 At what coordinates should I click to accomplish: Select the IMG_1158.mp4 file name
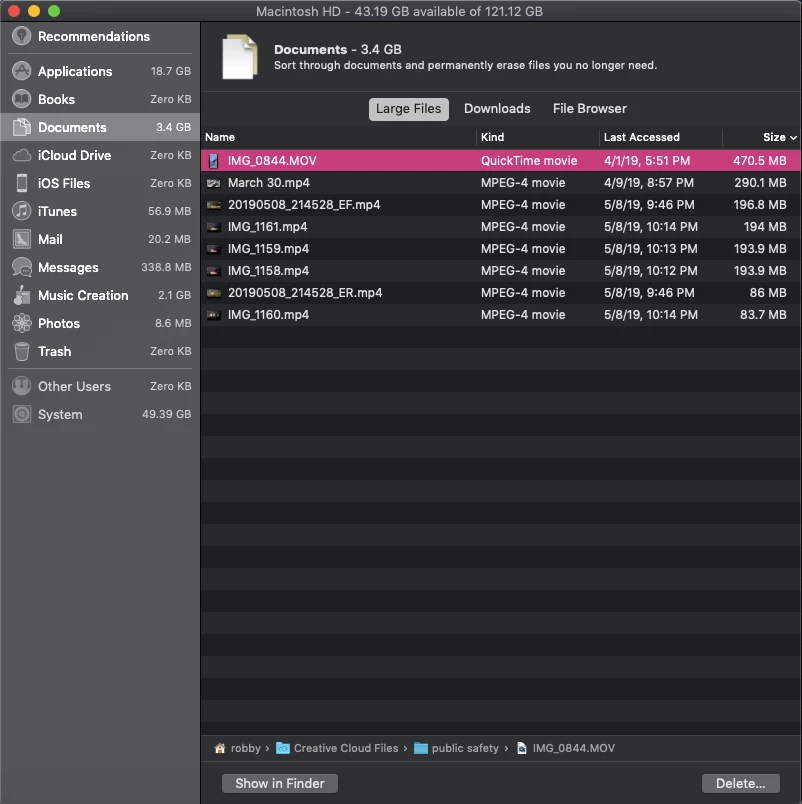coord(268,271)
